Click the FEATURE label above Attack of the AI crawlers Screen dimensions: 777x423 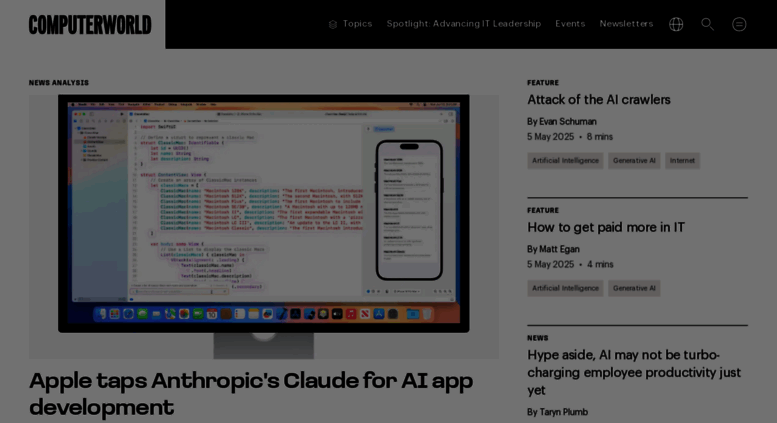coord(543,83)
